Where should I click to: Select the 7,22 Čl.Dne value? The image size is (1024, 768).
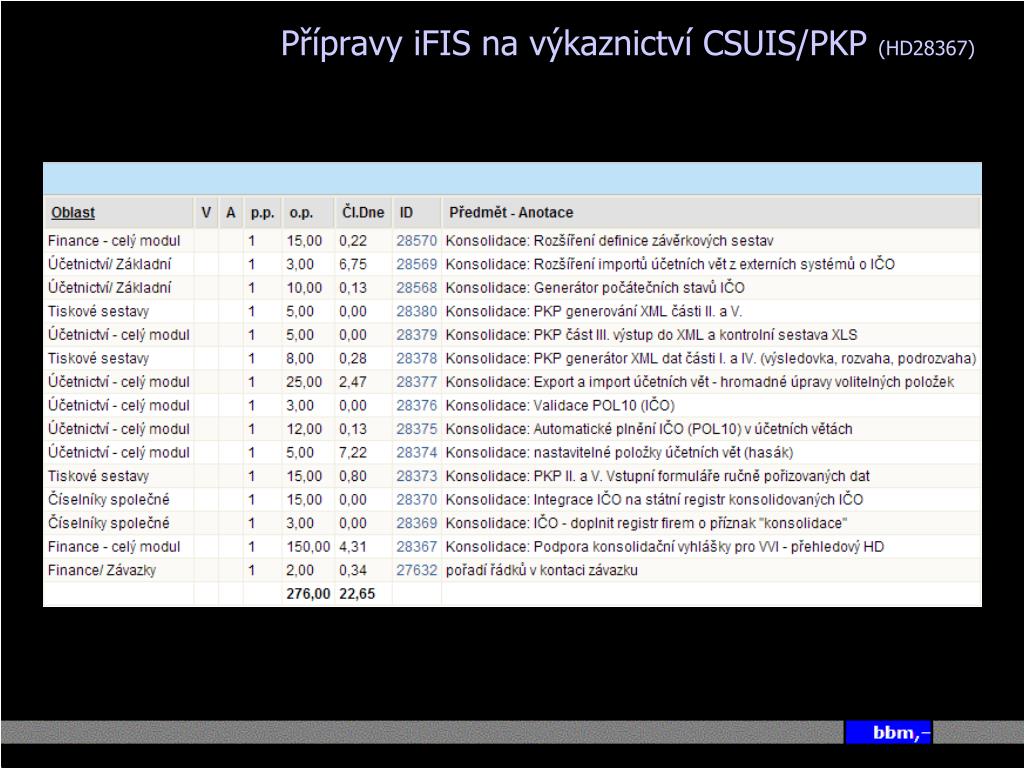pos(353,453)
